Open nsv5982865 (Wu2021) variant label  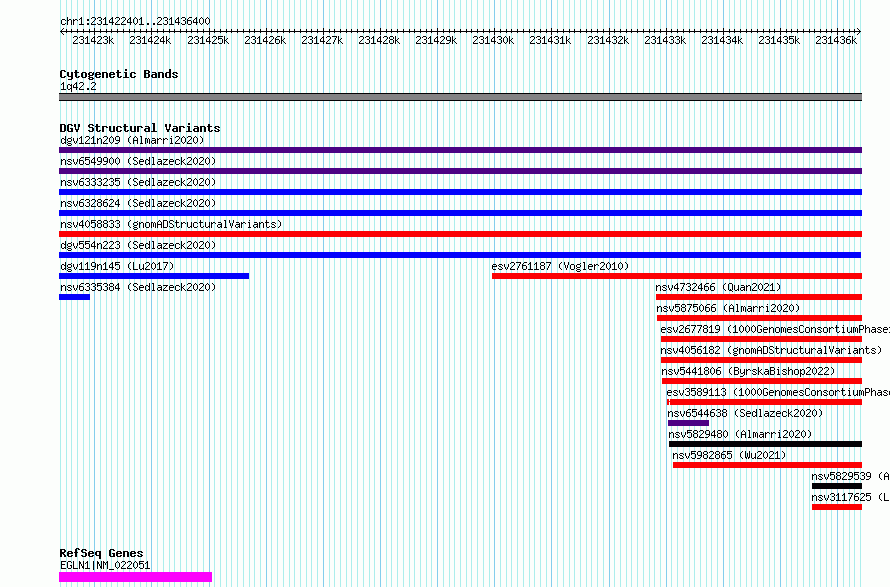729,455
